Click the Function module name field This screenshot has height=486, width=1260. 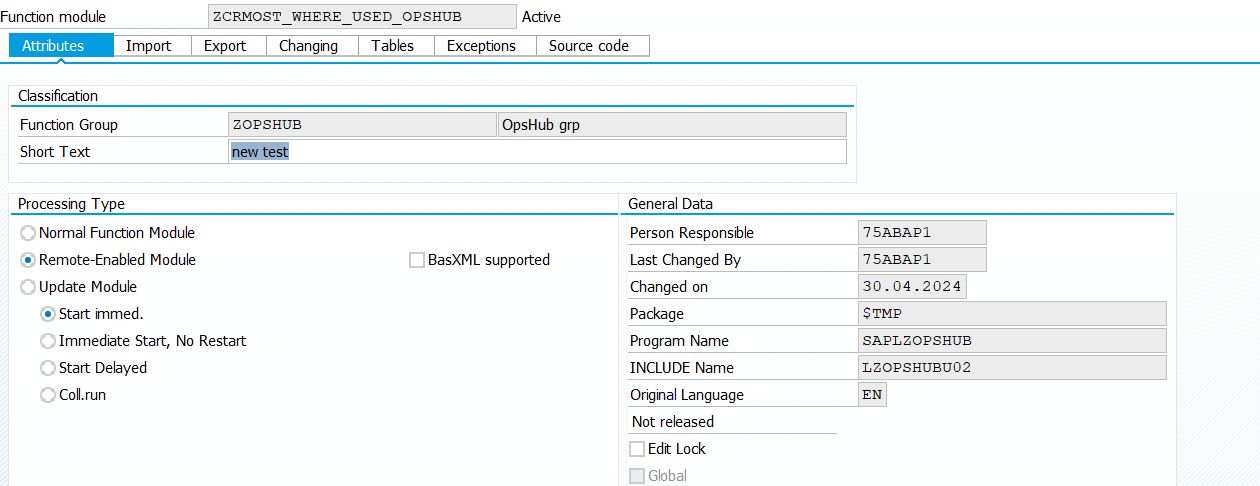[x=362, y=17]
